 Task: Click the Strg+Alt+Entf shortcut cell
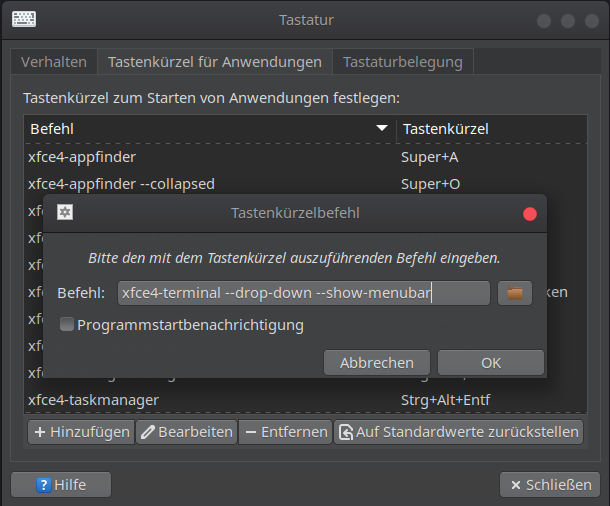click(x=445, y=400)
